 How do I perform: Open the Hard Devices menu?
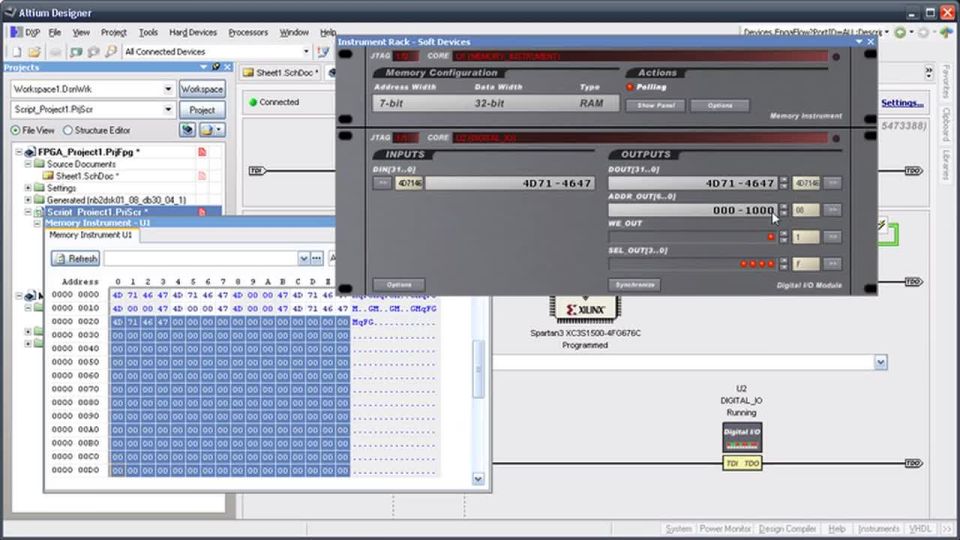click(x=193, y=32)
